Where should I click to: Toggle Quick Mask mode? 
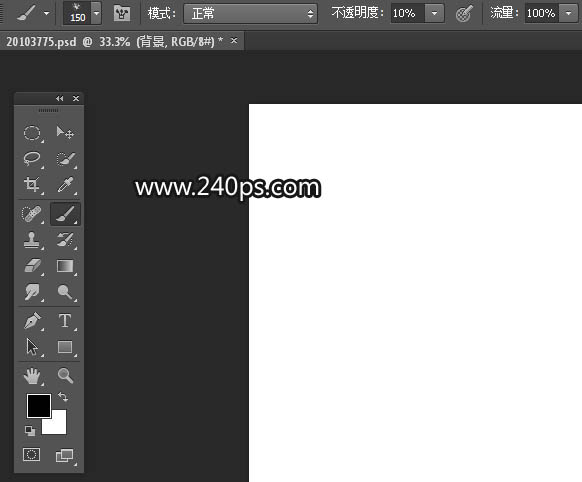[x=32, y=455]
